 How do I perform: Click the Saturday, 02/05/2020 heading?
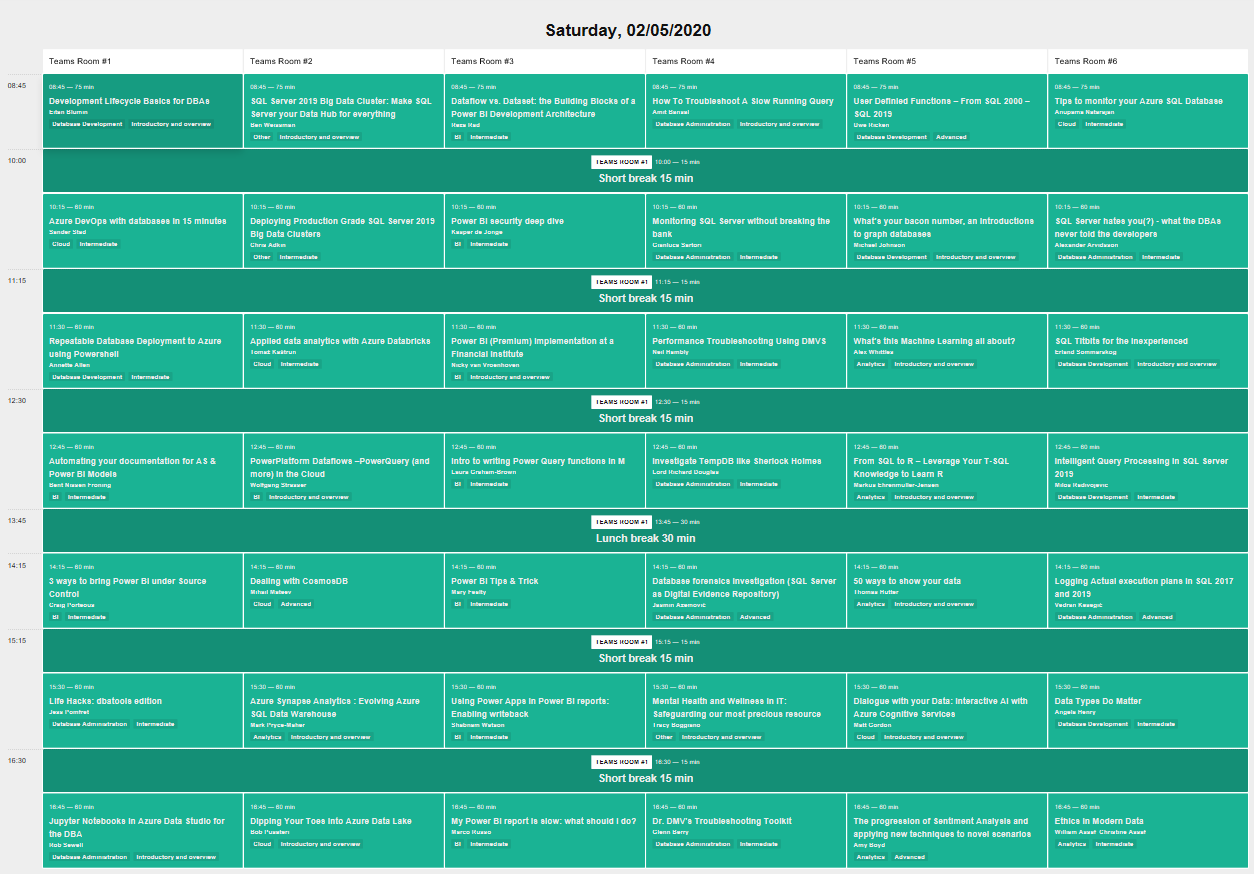[628, 30]
